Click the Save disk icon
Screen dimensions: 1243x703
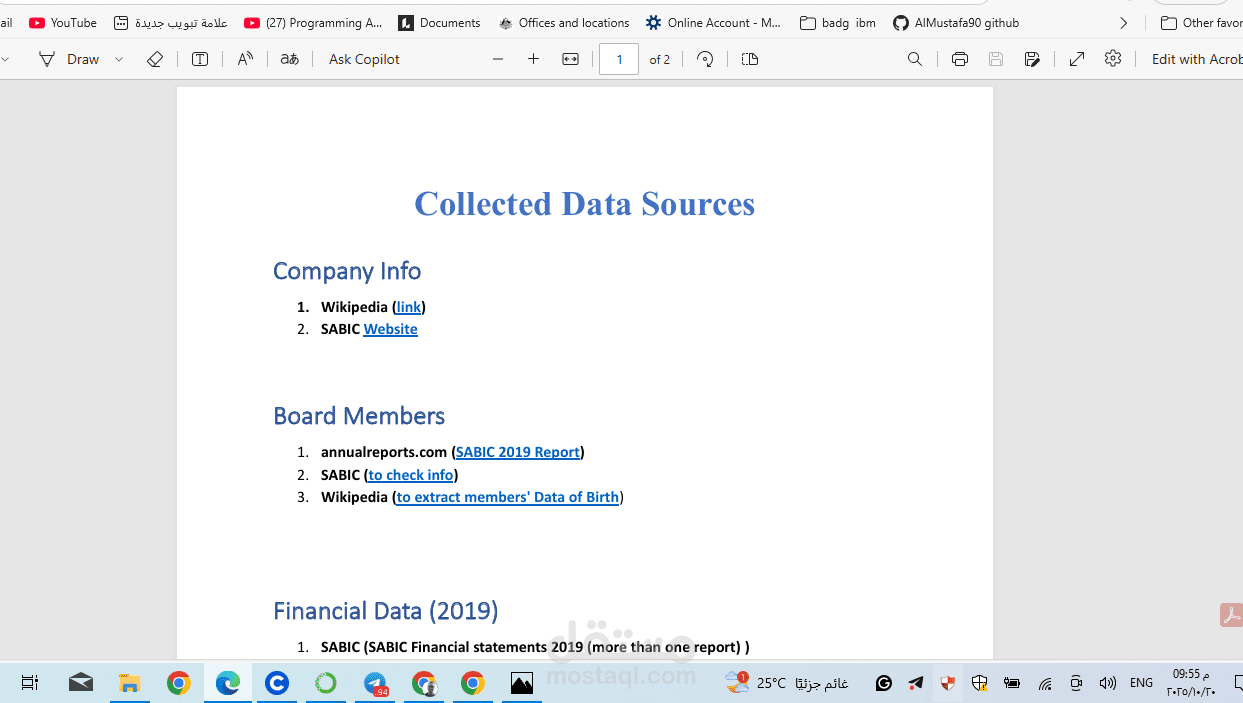click(996, 59)
